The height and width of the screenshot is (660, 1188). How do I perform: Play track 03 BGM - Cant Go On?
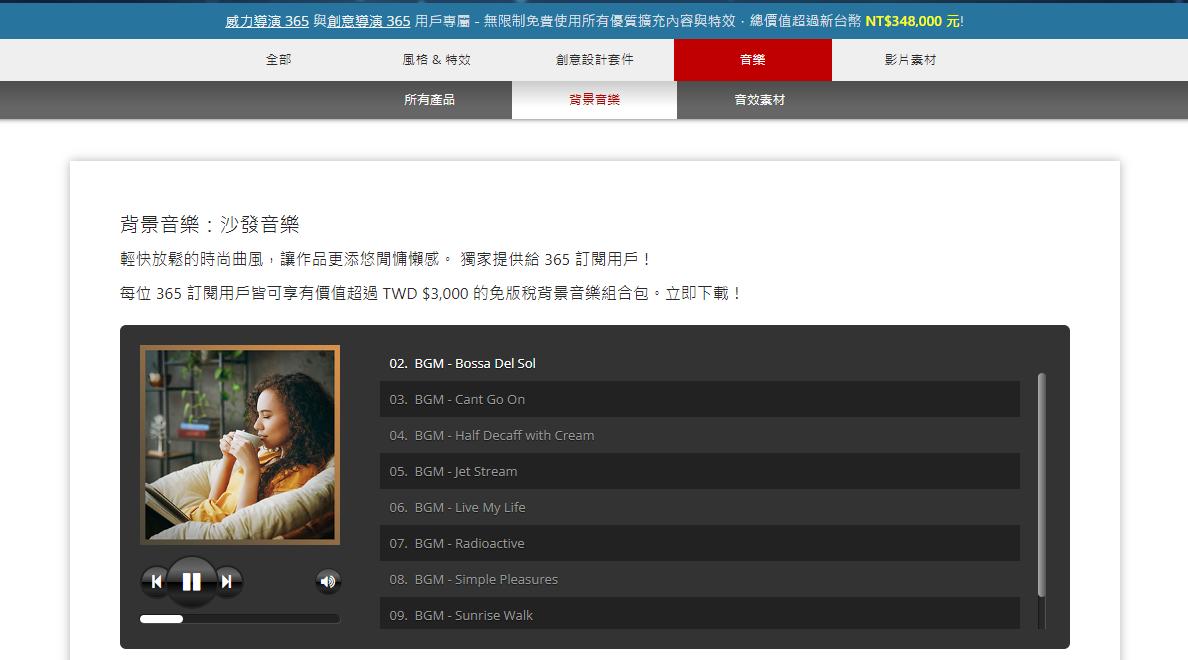tap(699, 399)
